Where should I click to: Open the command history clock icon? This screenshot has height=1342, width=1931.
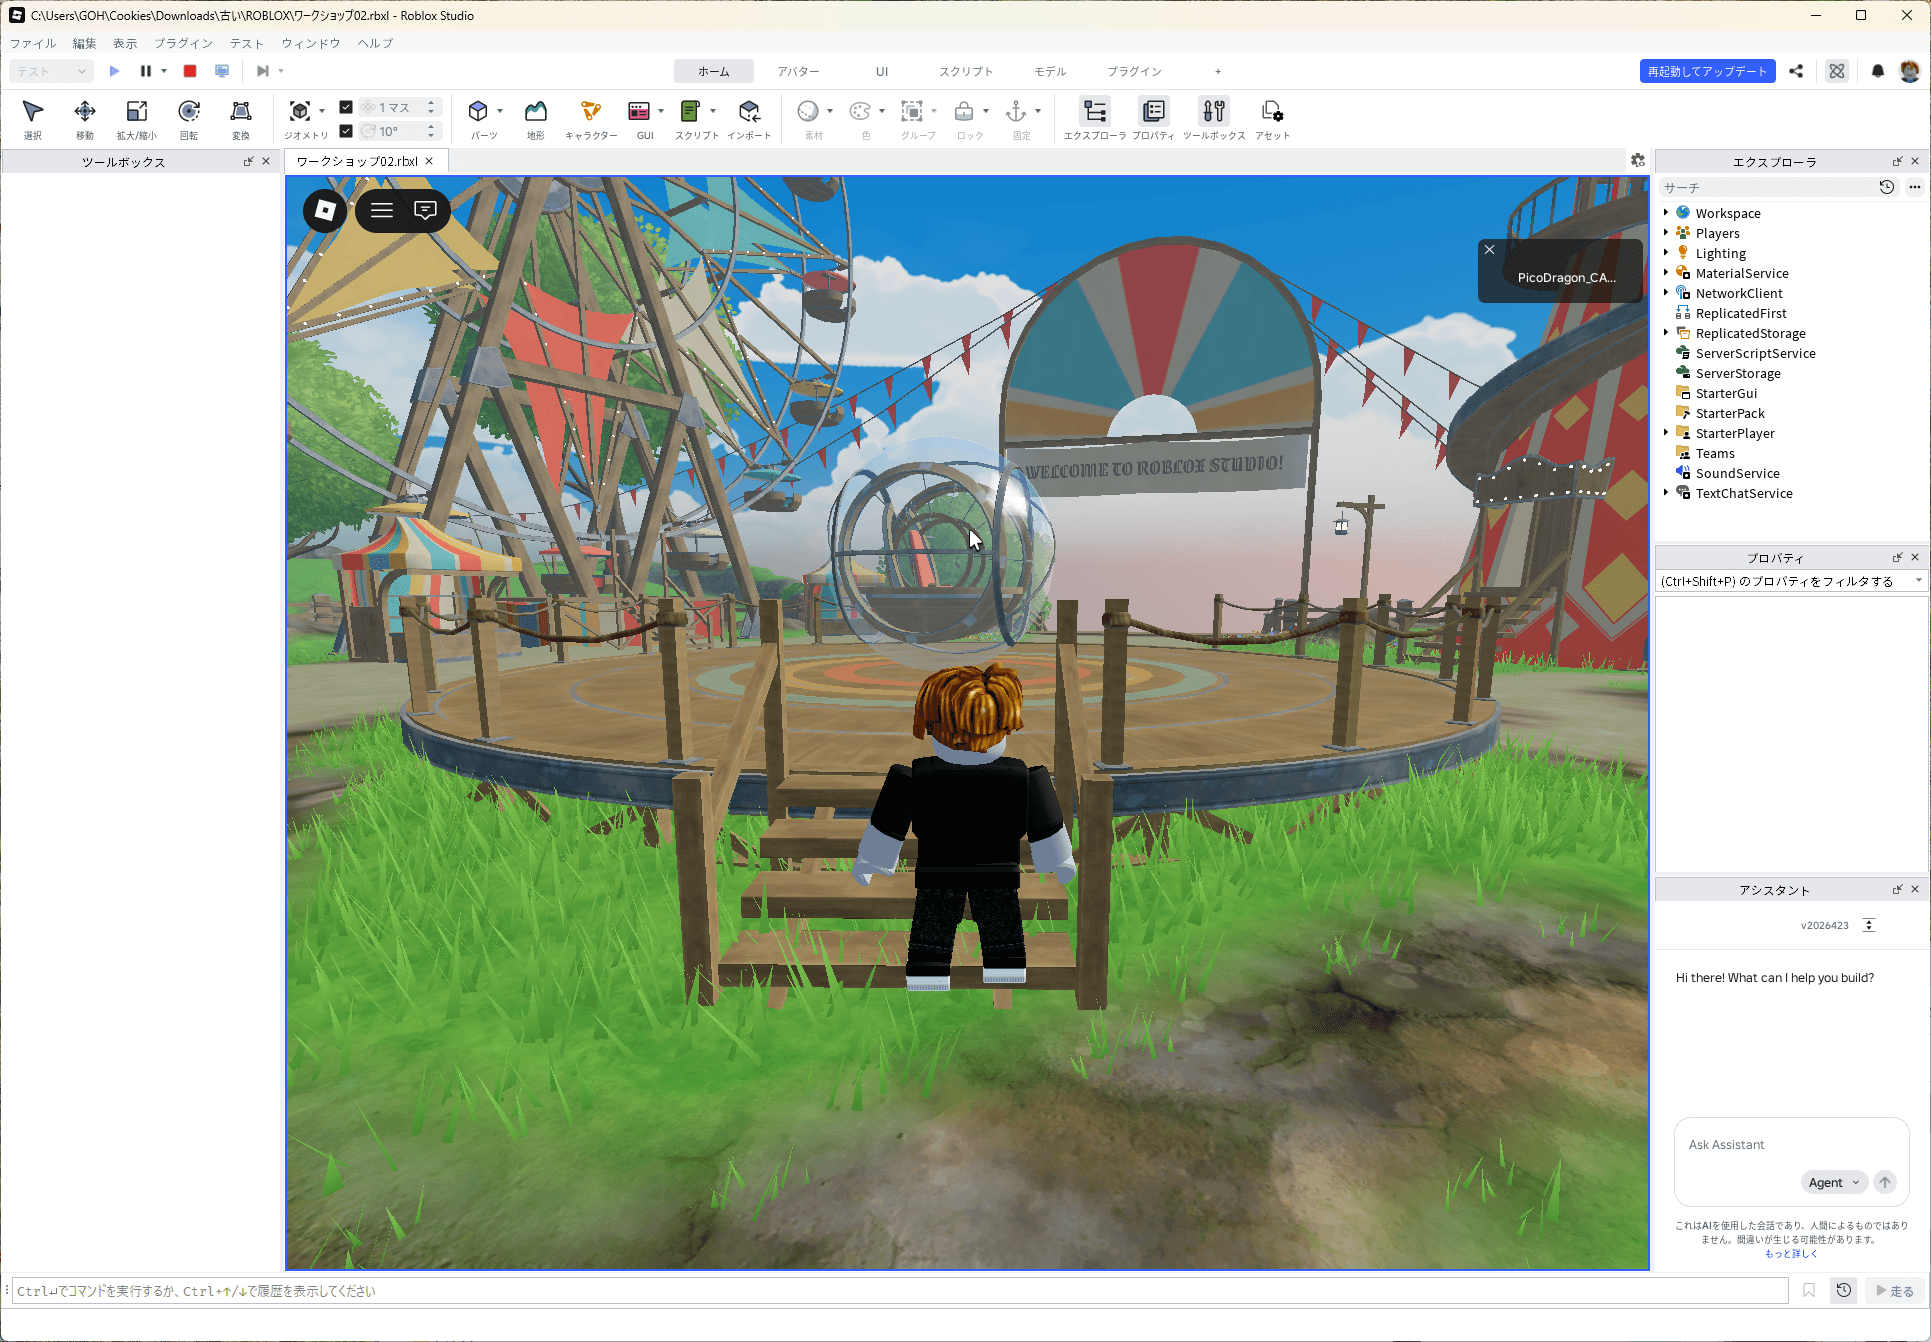point(1844,1290)
